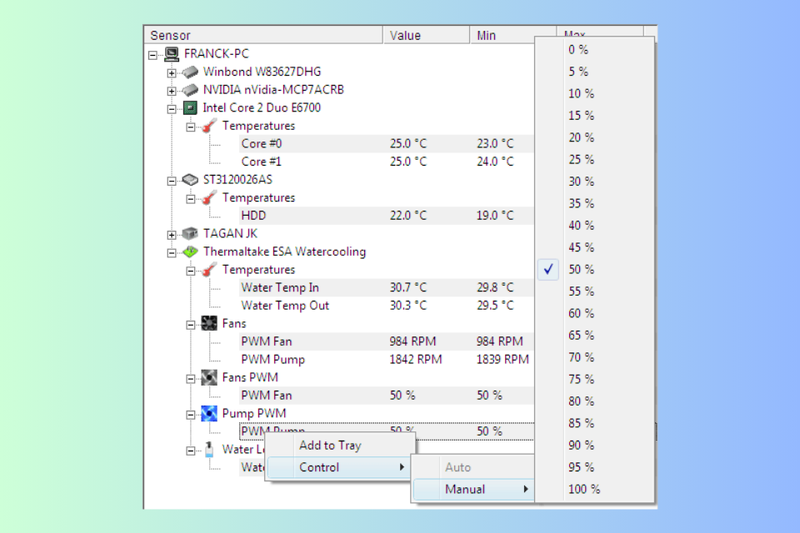Image resolution: width=800 pixels, height=533 pixels.
Task: Select 35 % manual speed
Action: (595, 204)
